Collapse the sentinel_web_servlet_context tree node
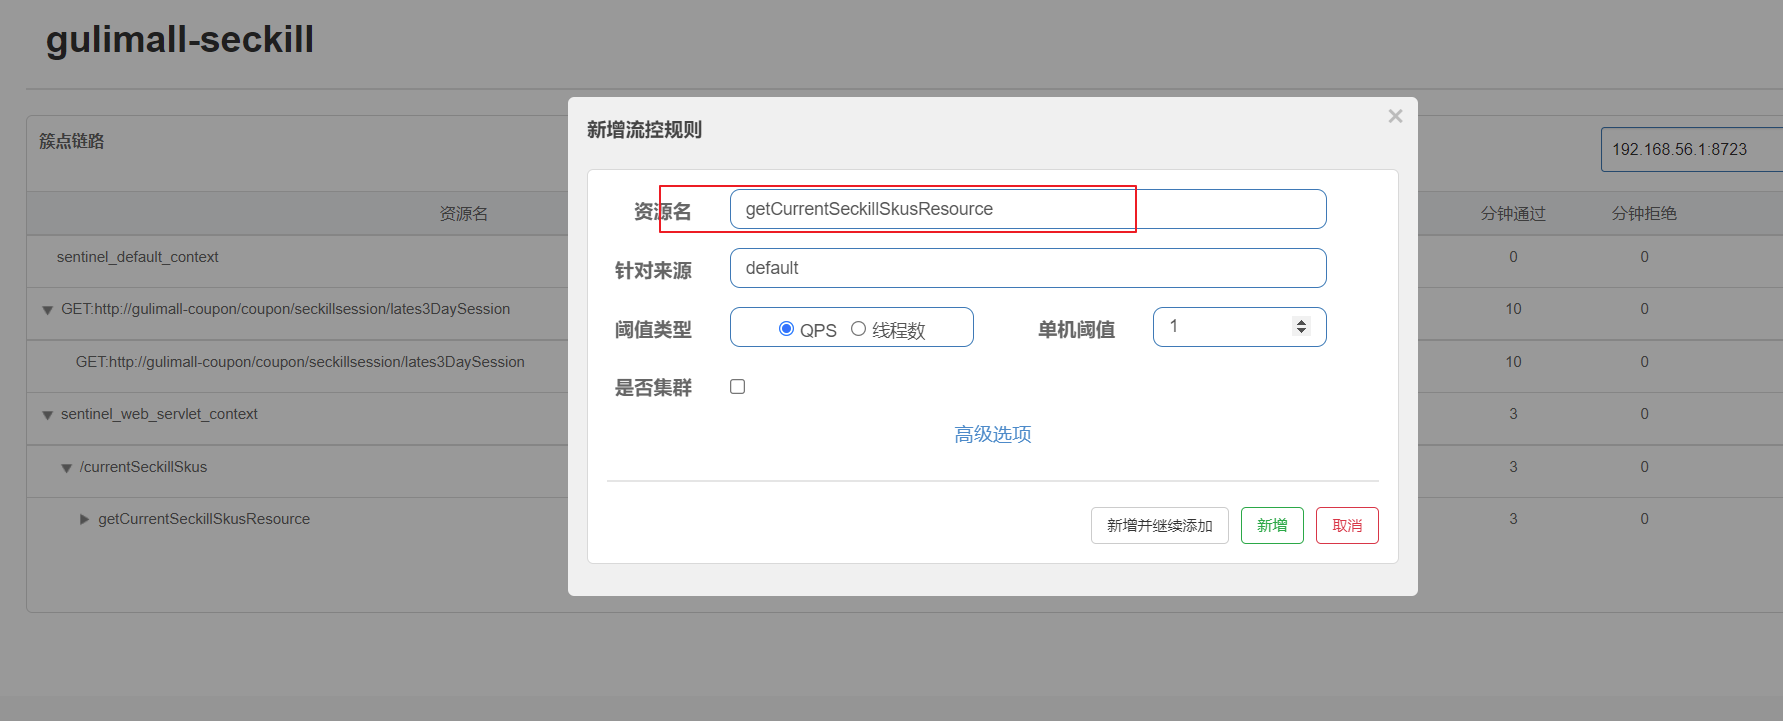Screen dimensions: 1783x721 (47, 415)
